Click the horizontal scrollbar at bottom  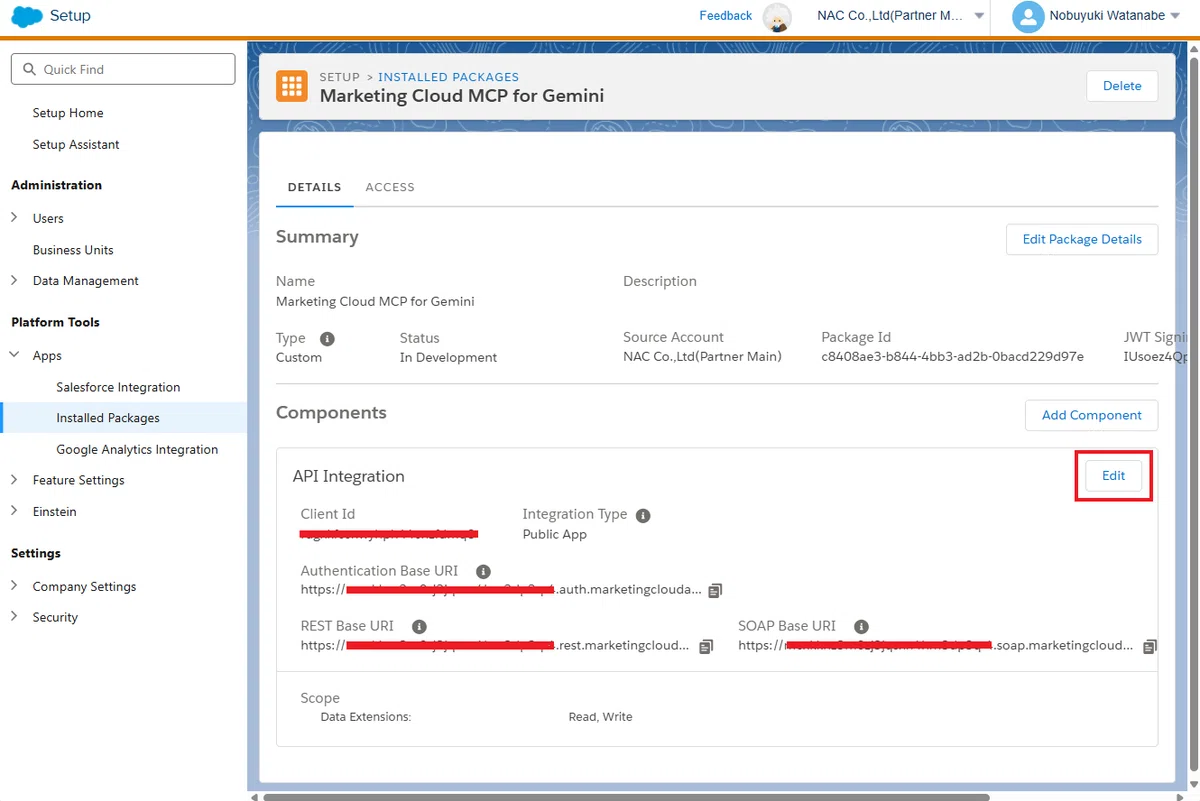coord(625,797)
